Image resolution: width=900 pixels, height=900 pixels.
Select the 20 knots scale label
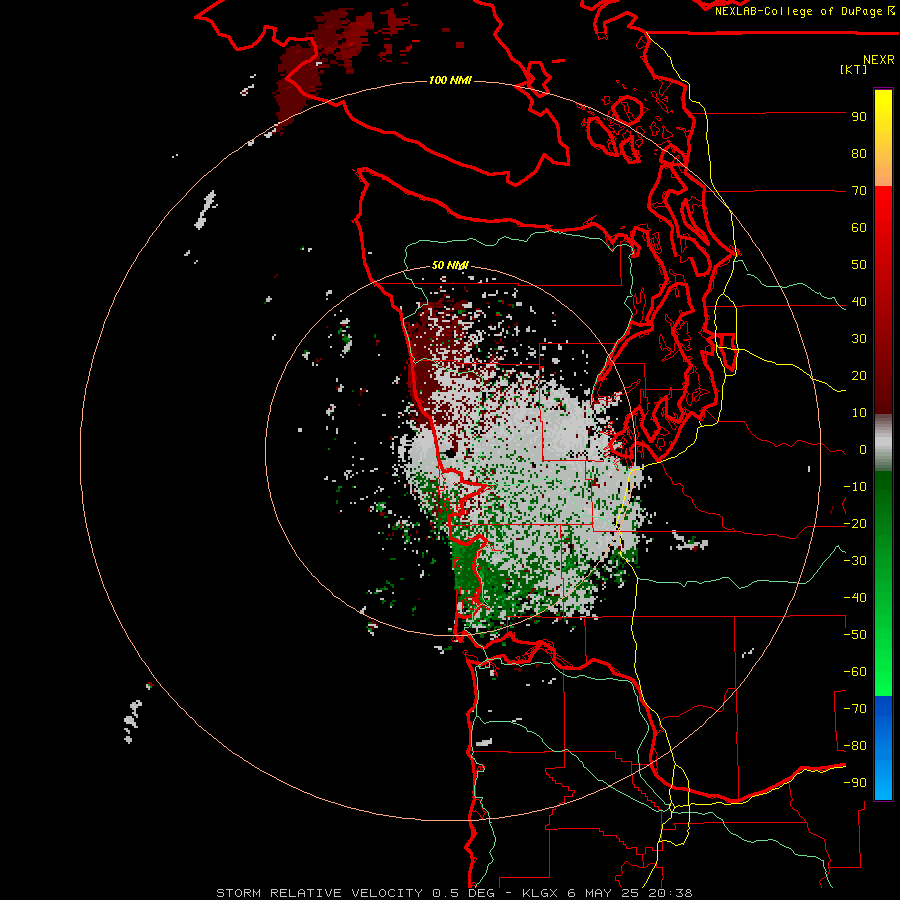click(859, 376)
